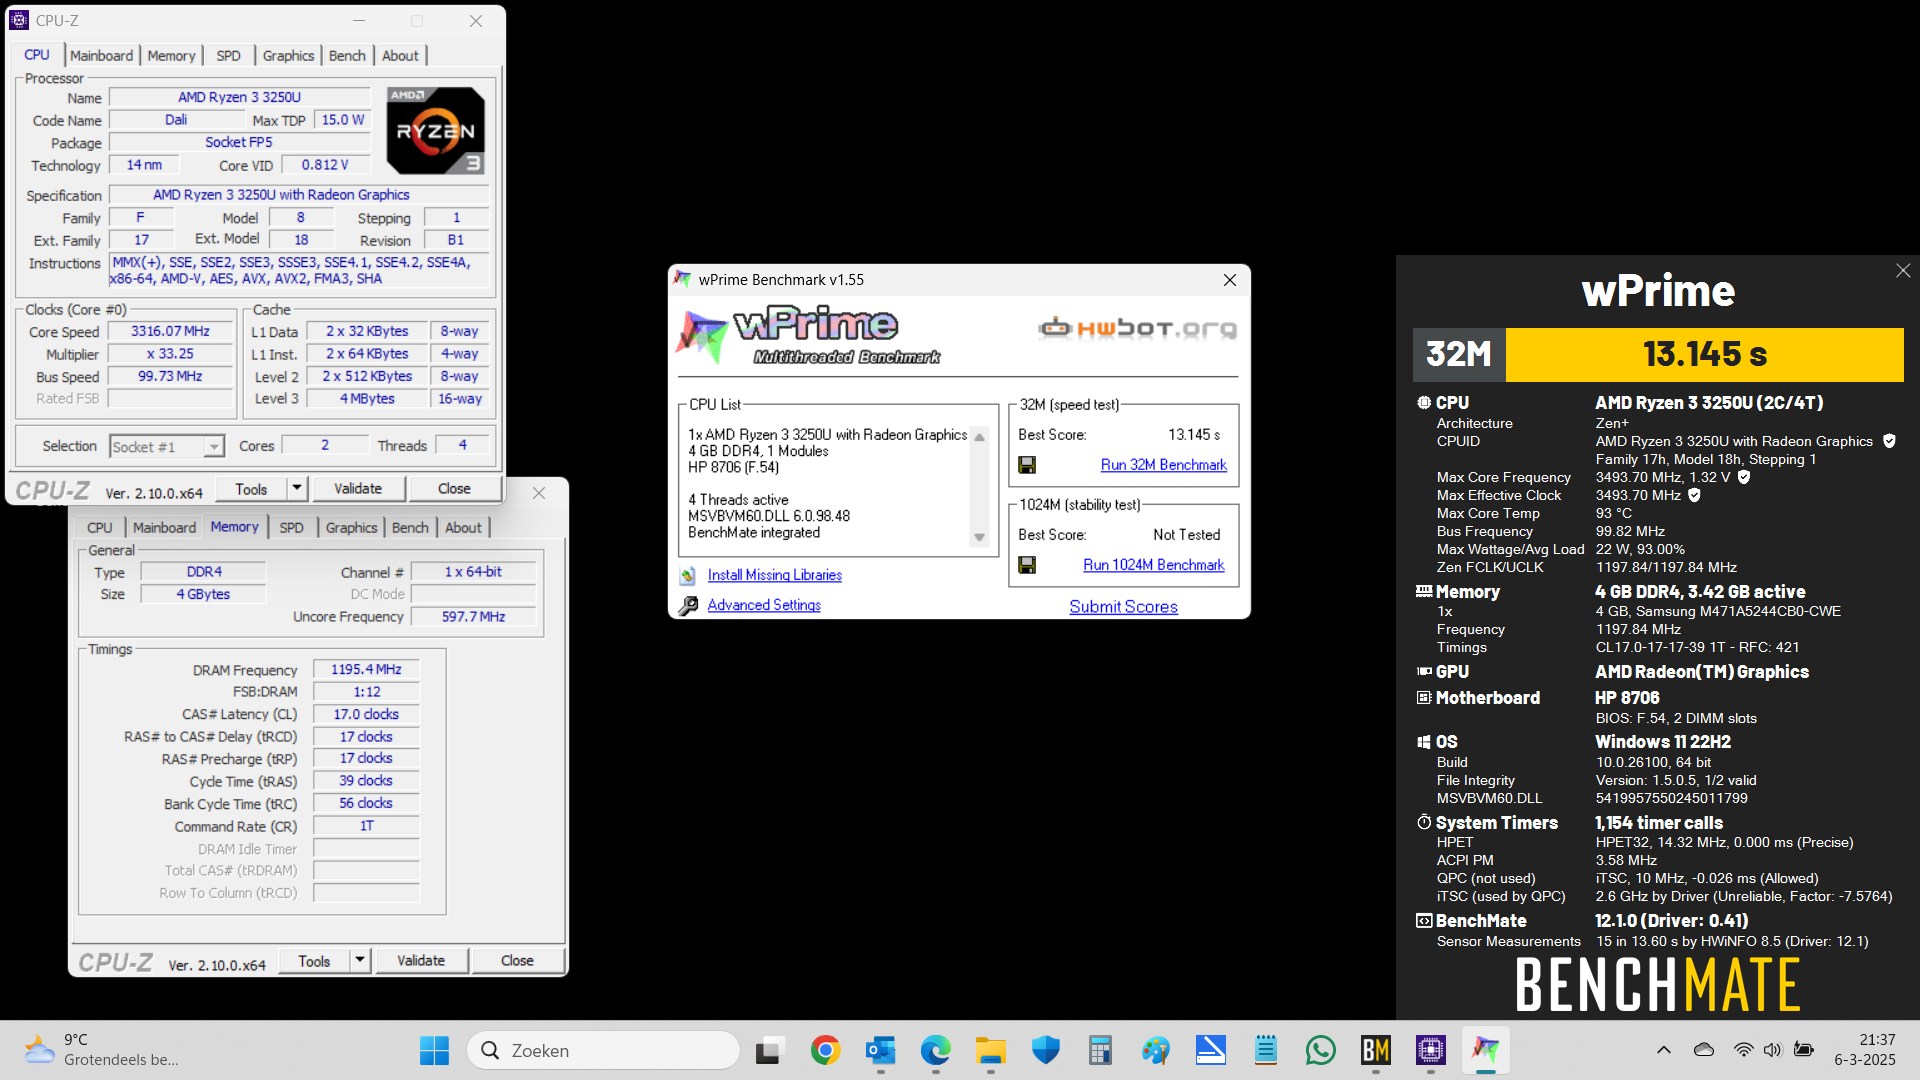Open WhatsApp from taskbar
Viewport: 1920px width, 1080px height.
1321,1050
